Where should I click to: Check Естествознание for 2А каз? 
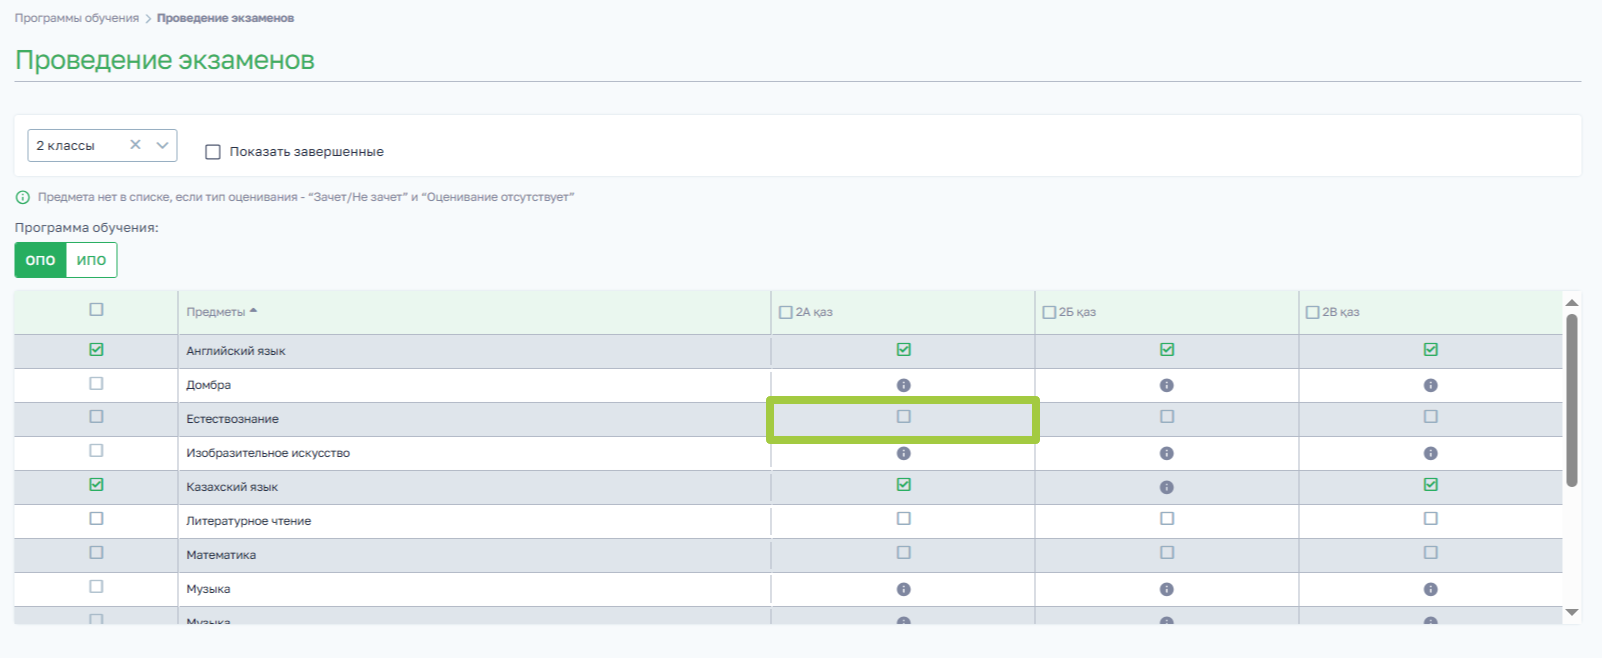pos(903,416)
